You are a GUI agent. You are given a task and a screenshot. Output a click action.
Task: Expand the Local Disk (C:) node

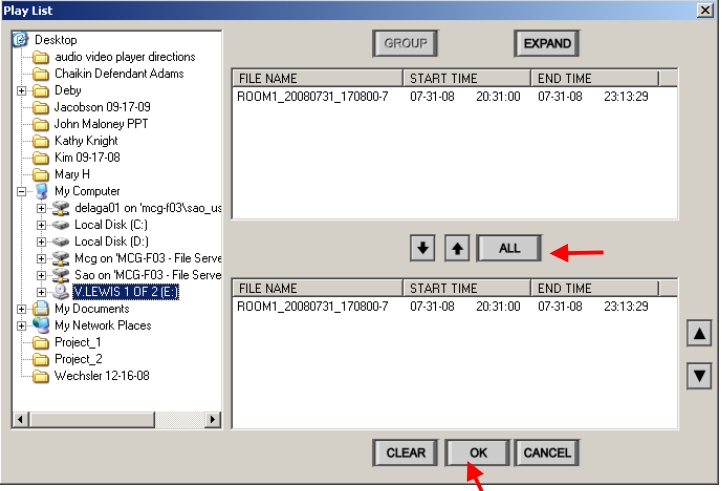tap(41, 225)
